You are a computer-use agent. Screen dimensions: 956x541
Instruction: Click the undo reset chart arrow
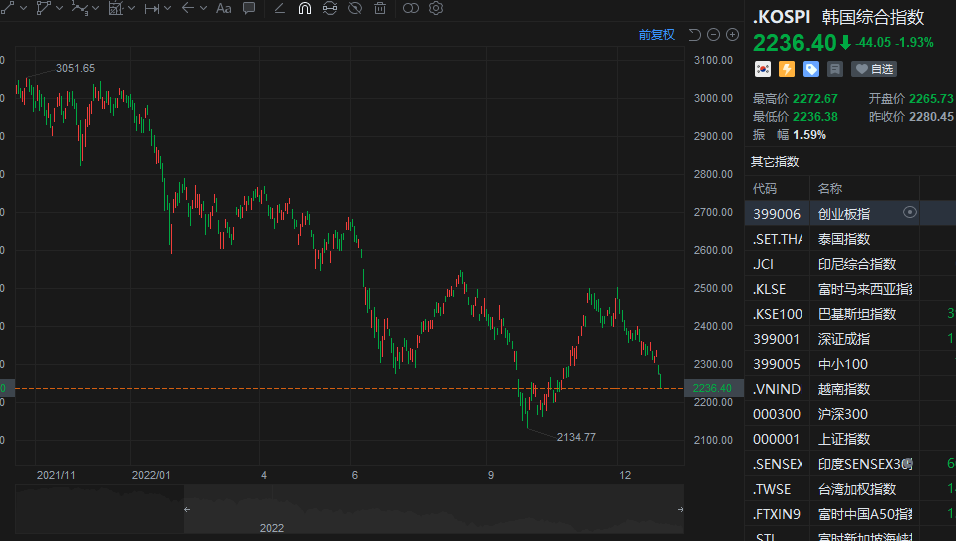point(695,34)
